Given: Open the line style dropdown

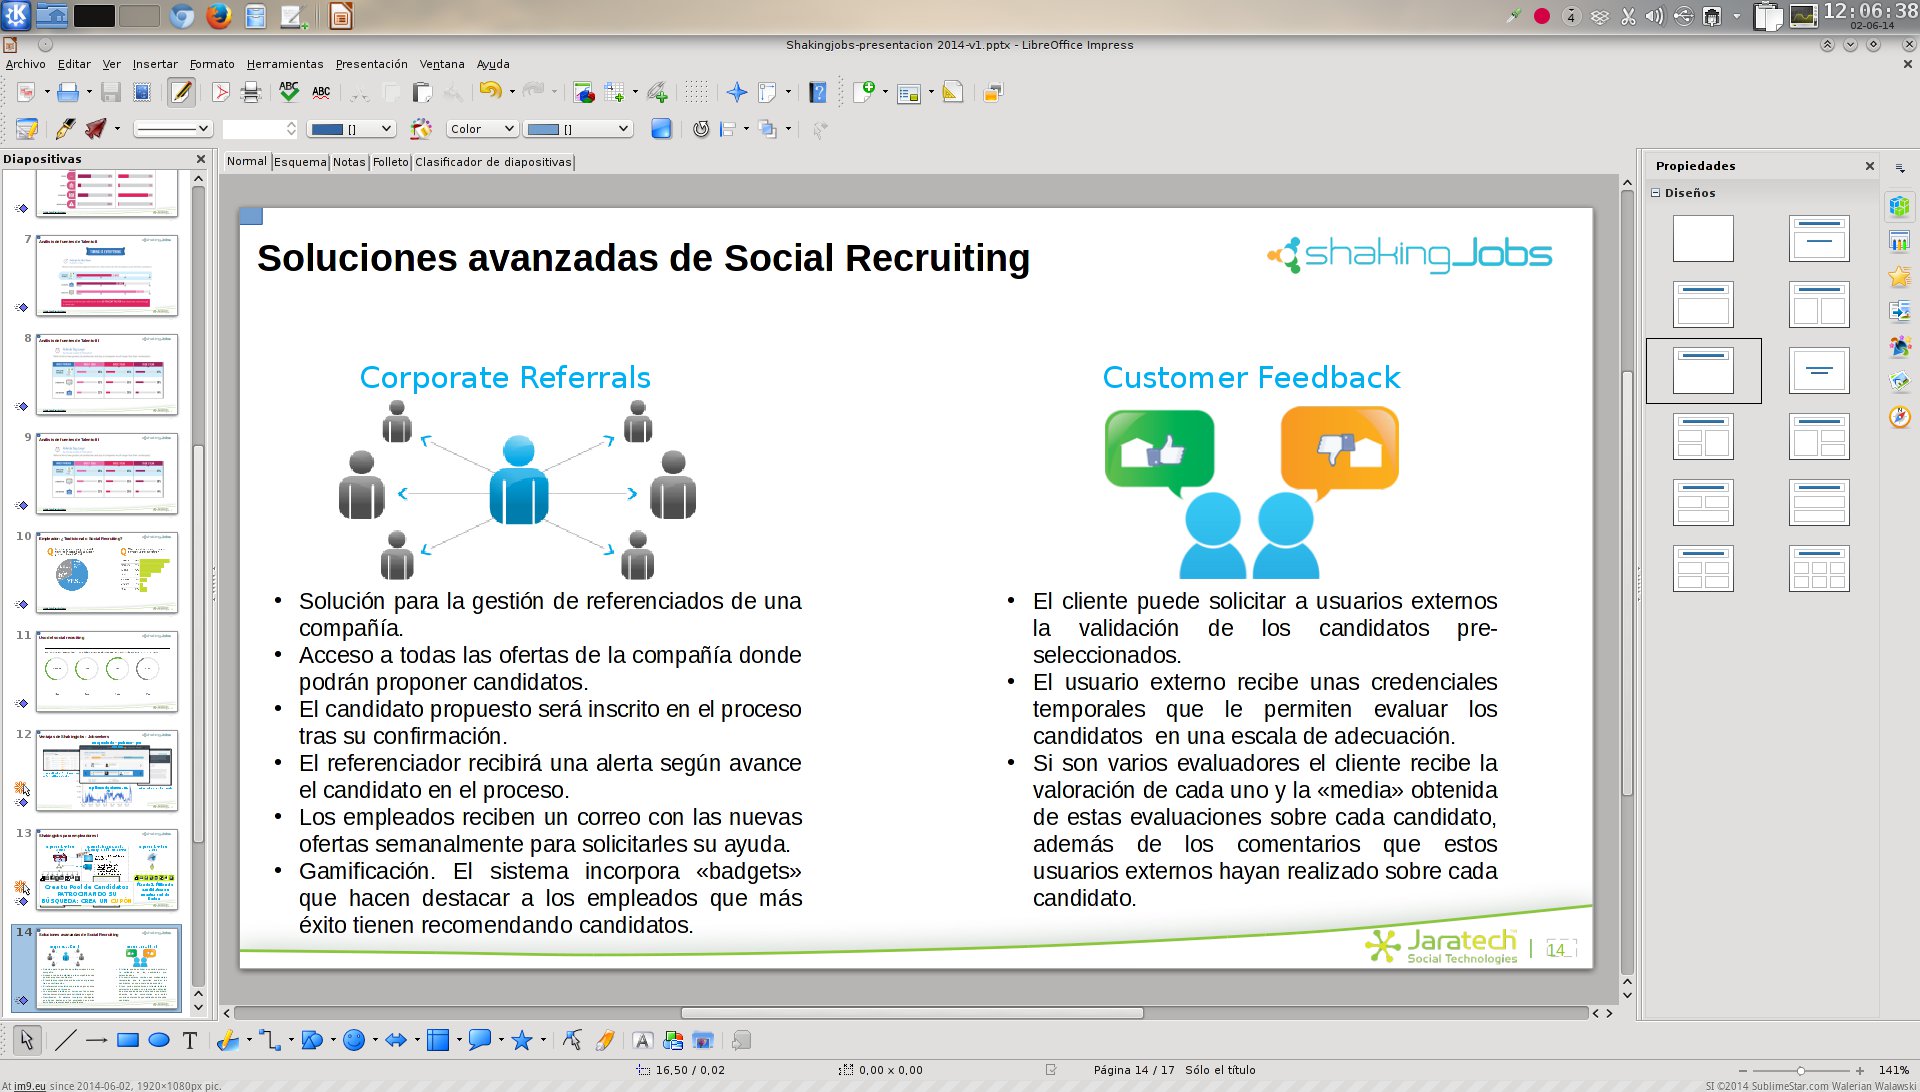Looking at the screenshot, I should [x=174, y=129].
